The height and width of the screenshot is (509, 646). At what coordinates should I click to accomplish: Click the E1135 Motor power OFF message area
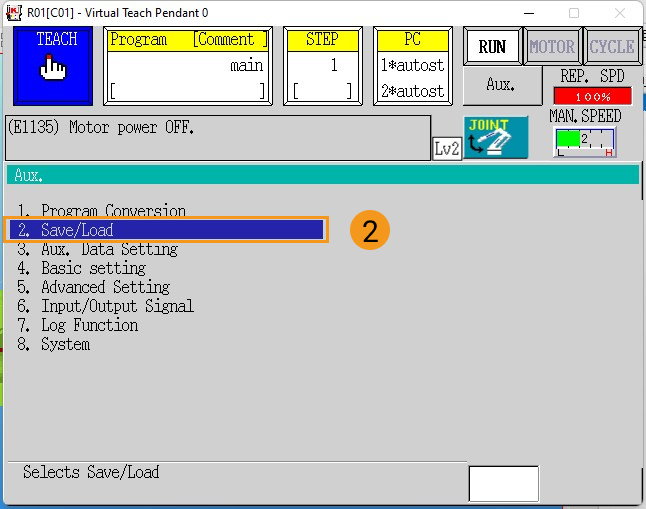click(218, 138)
